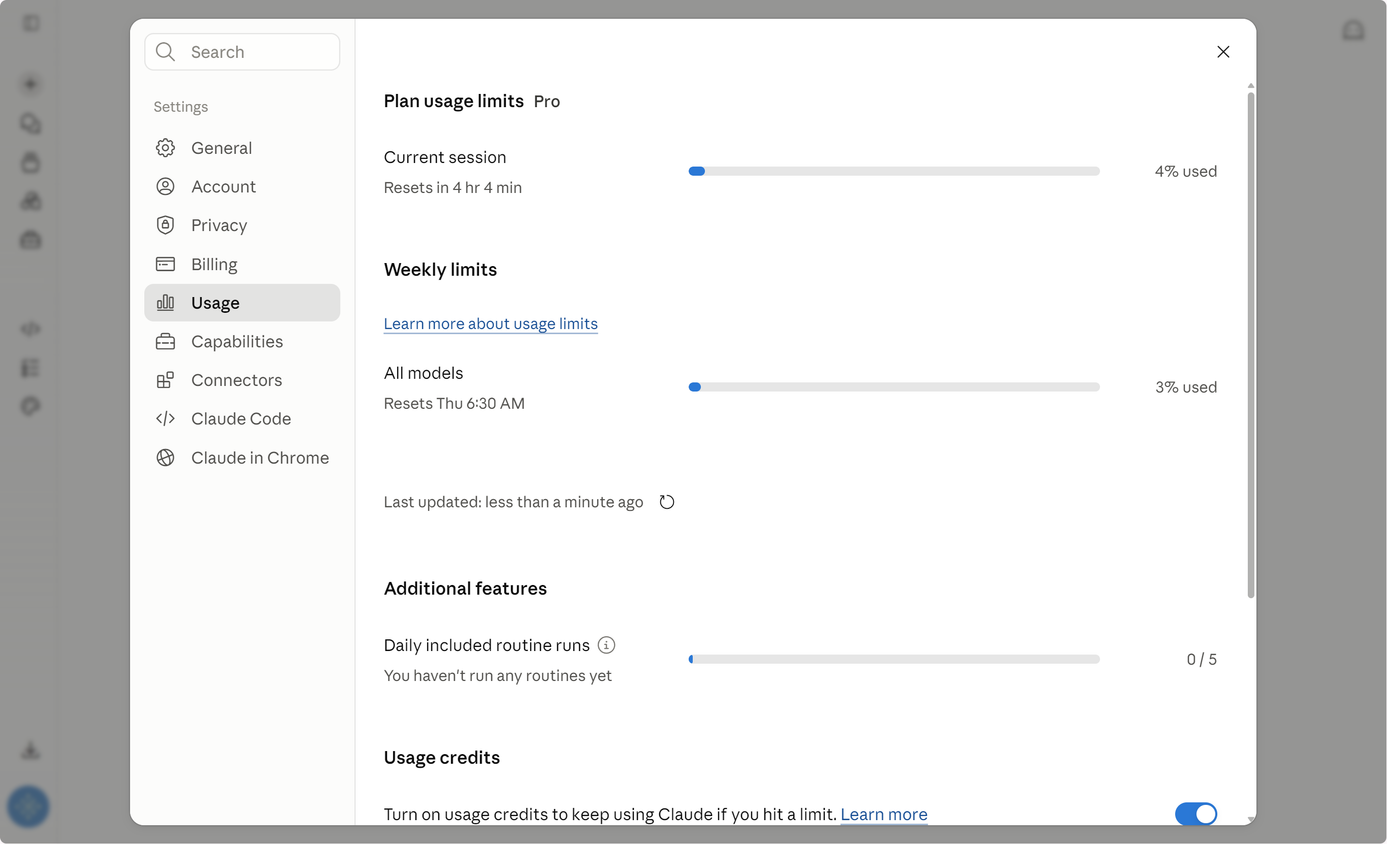The height and width of the screenshot is (844, 1387).
Task: Close the settings dialog with X
Action: [1223, 52]
